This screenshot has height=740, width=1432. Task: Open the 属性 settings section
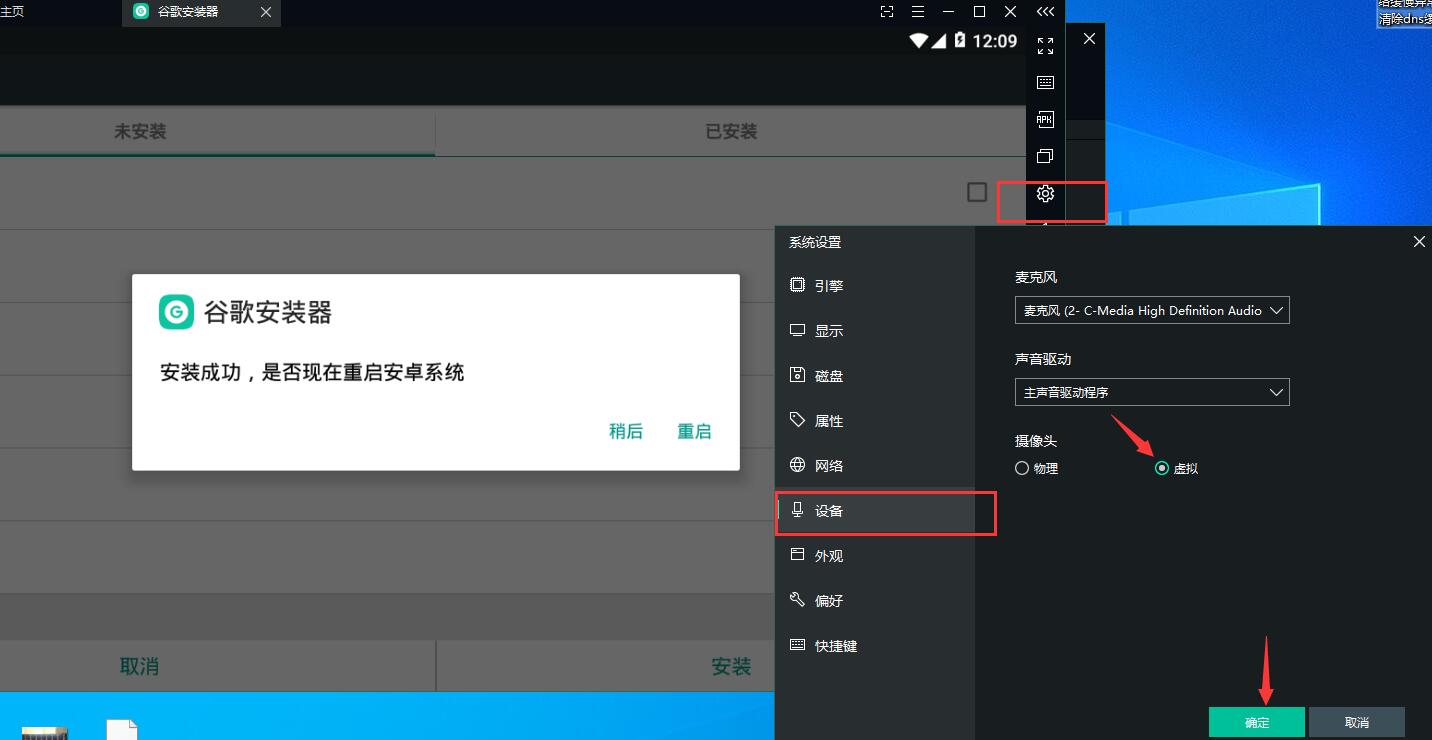(x=875, y=420)
